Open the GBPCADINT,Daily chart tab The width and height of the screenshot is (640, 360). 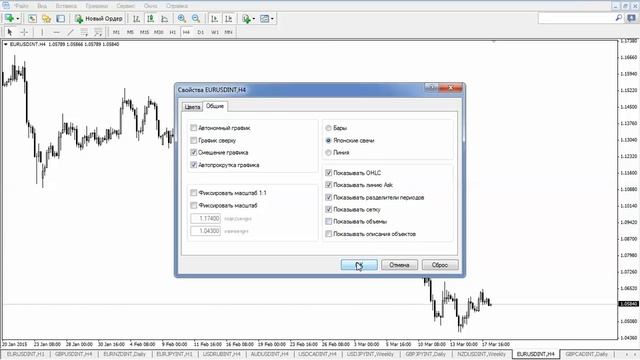tap(587, 354)
